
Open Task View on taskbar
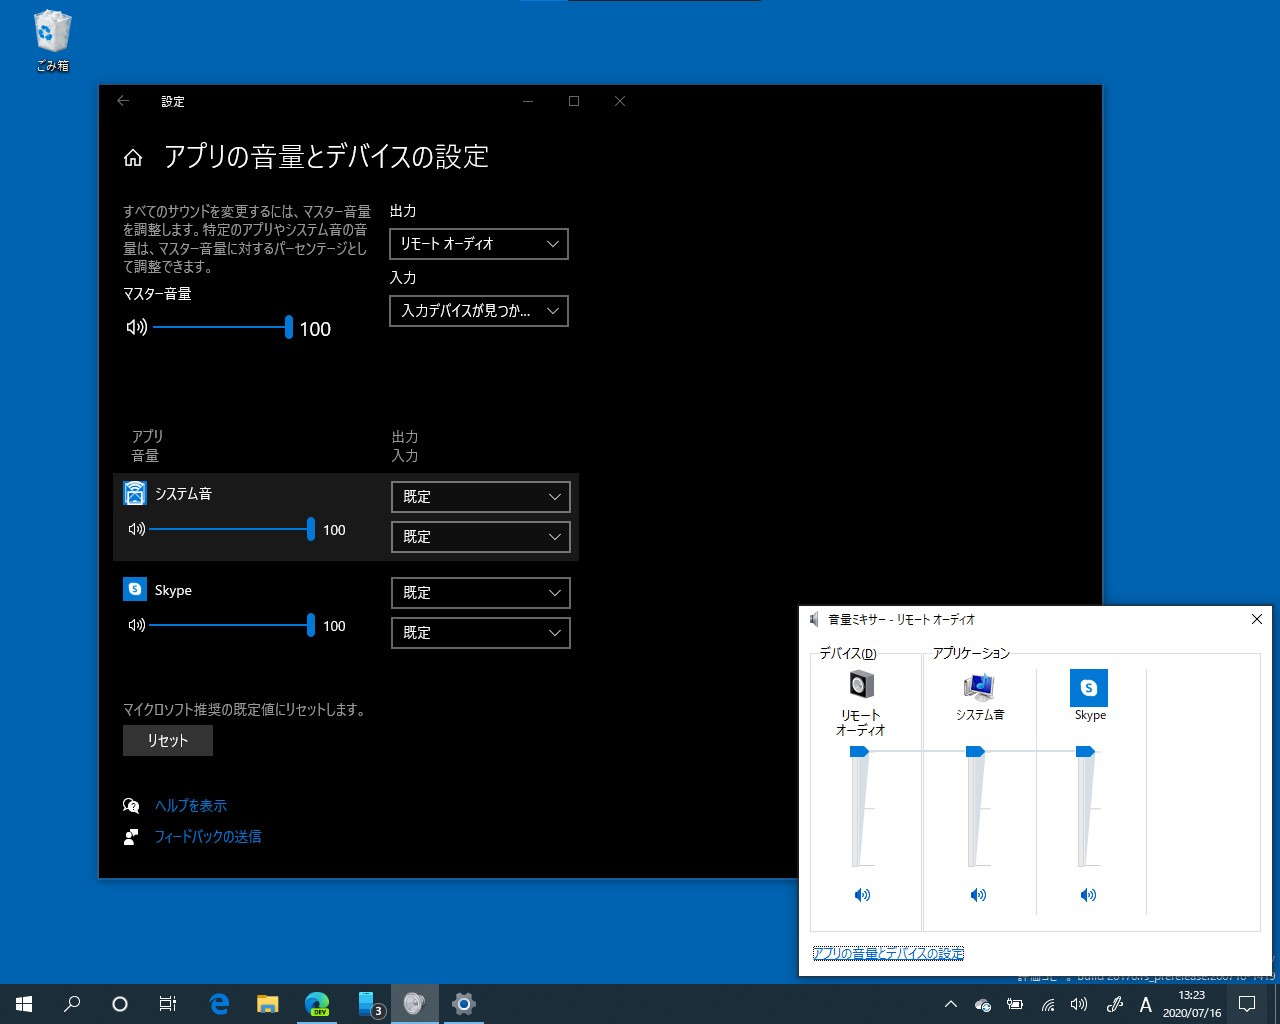[168, 1004]
